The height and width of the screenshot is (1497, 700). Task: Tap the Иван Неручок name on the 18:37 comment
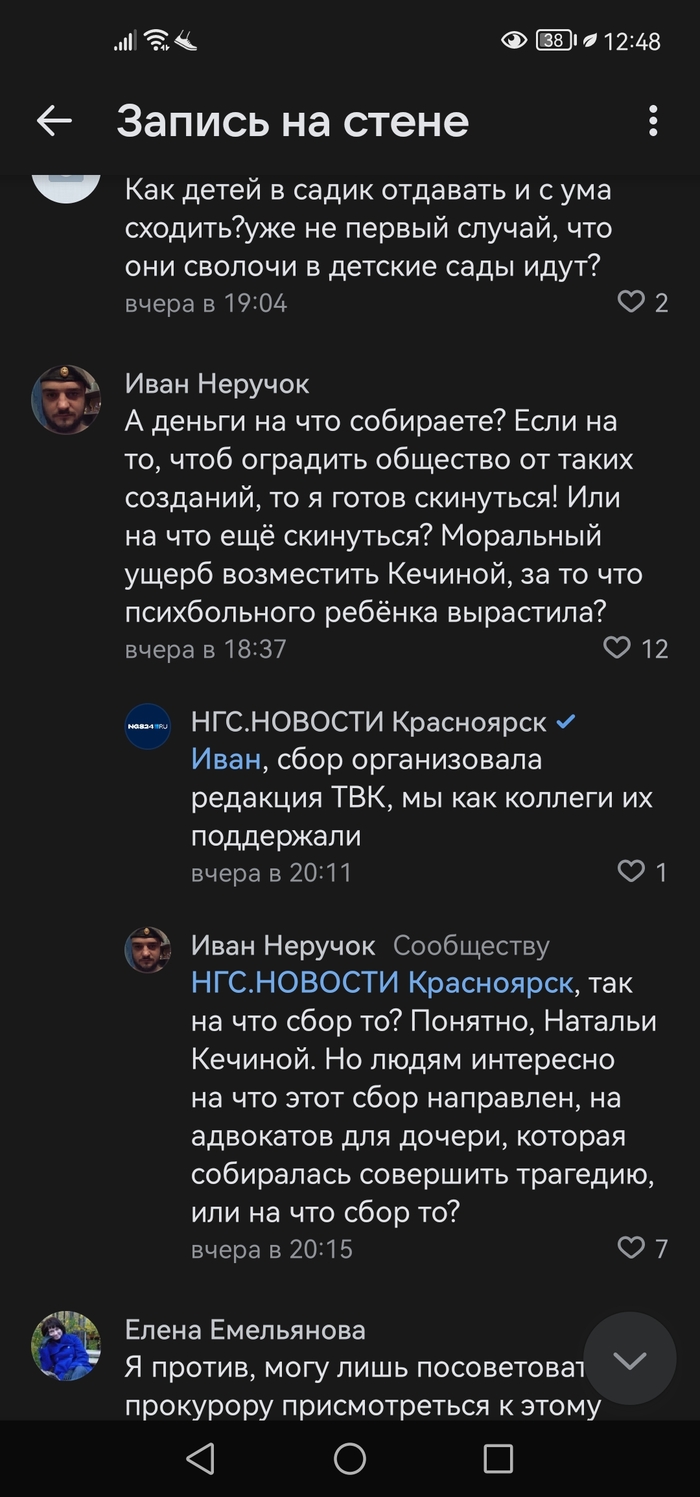tap(217, 384)
